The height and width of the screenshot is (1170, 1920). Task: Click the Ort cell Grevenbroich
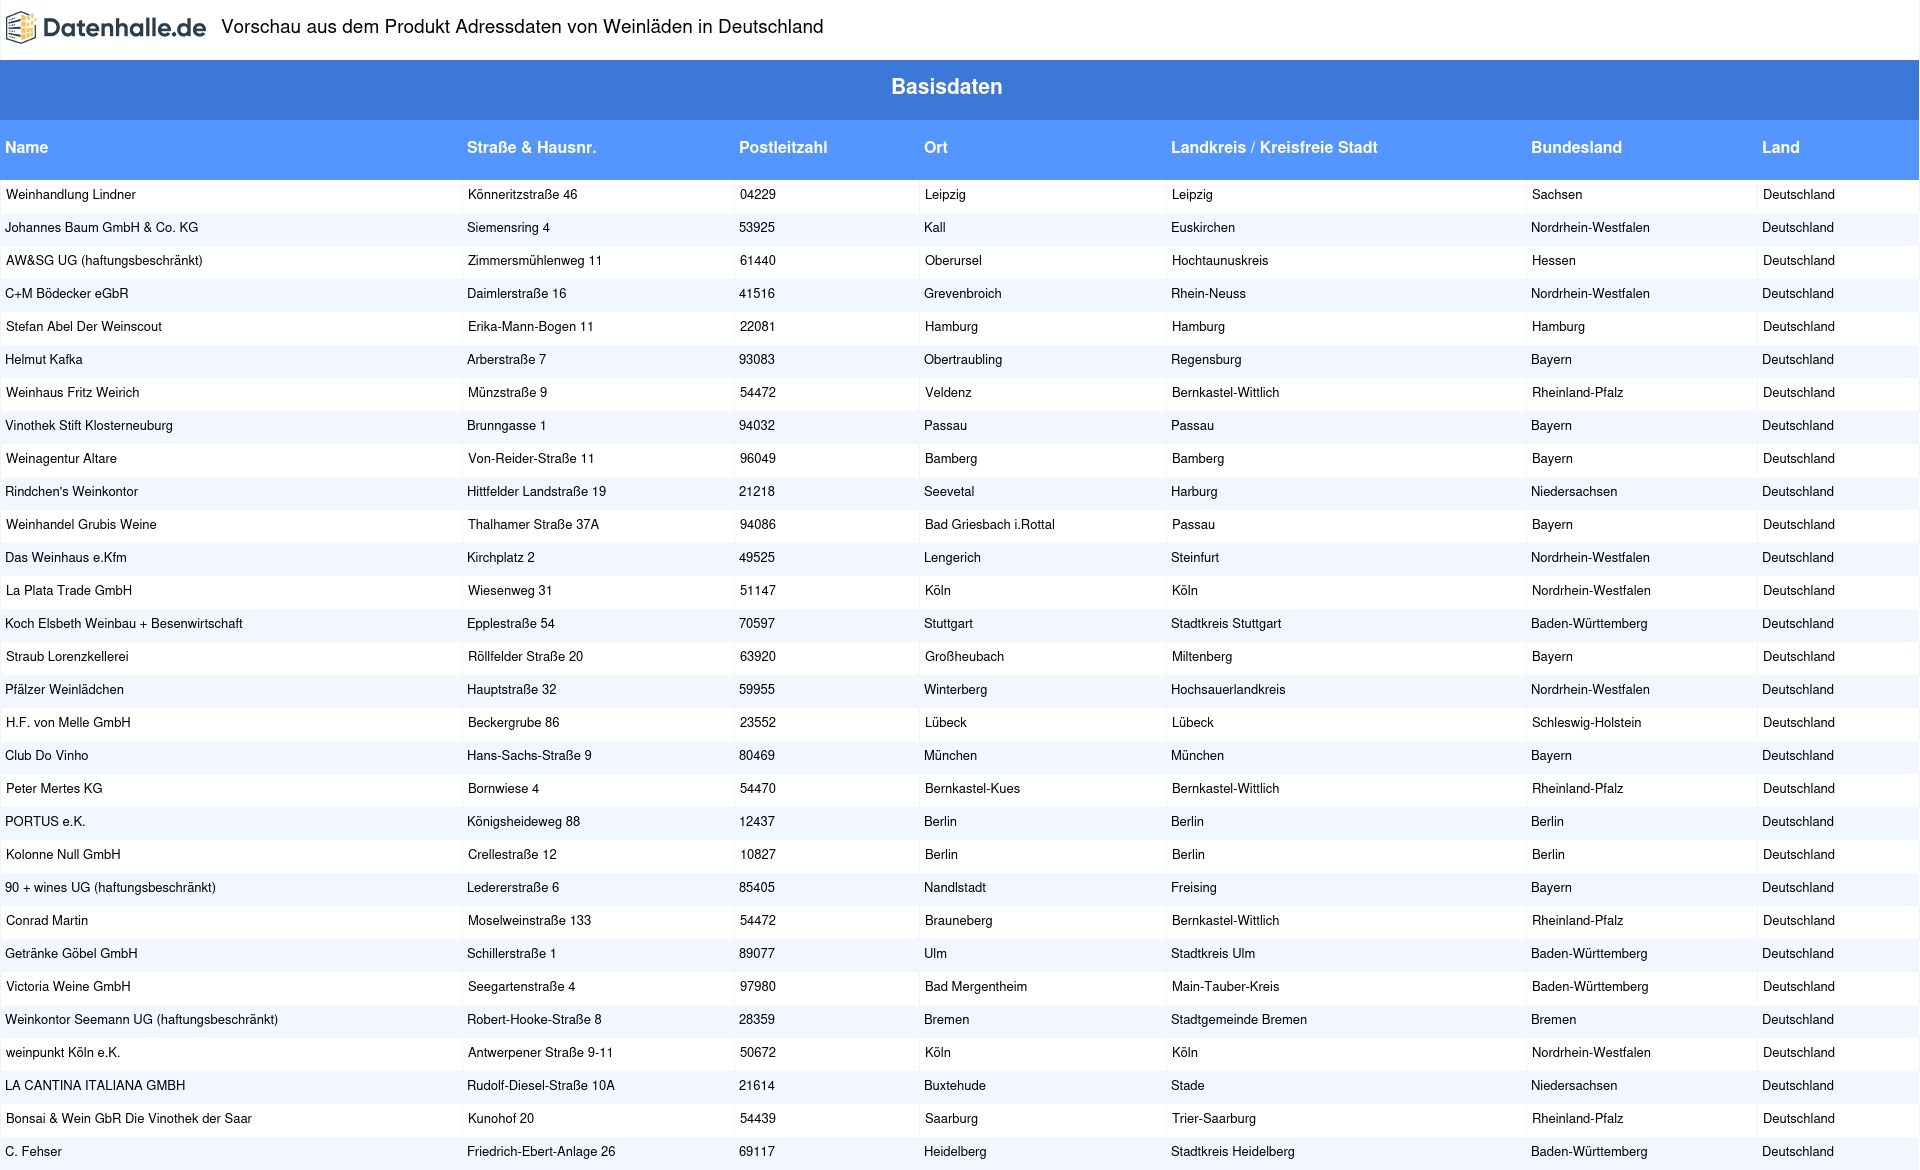pyautogui.click(x=963, y=294)
